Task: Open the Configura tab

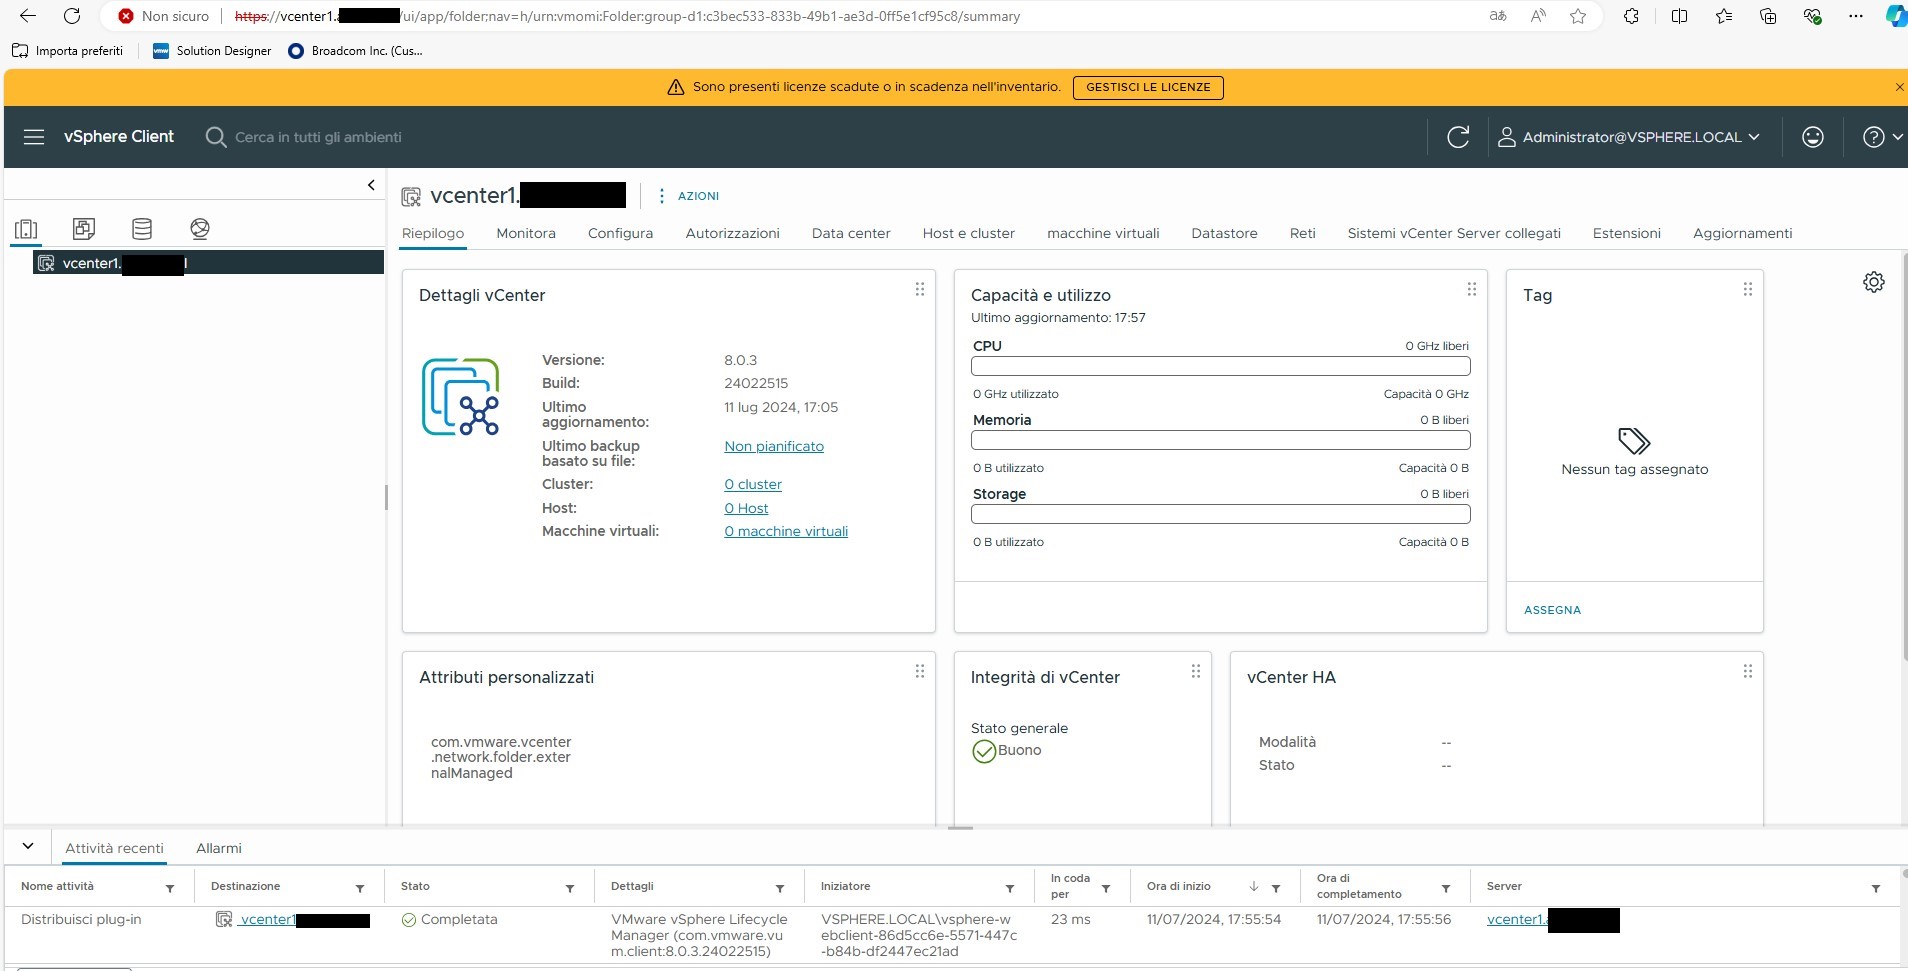Action: 620,233
